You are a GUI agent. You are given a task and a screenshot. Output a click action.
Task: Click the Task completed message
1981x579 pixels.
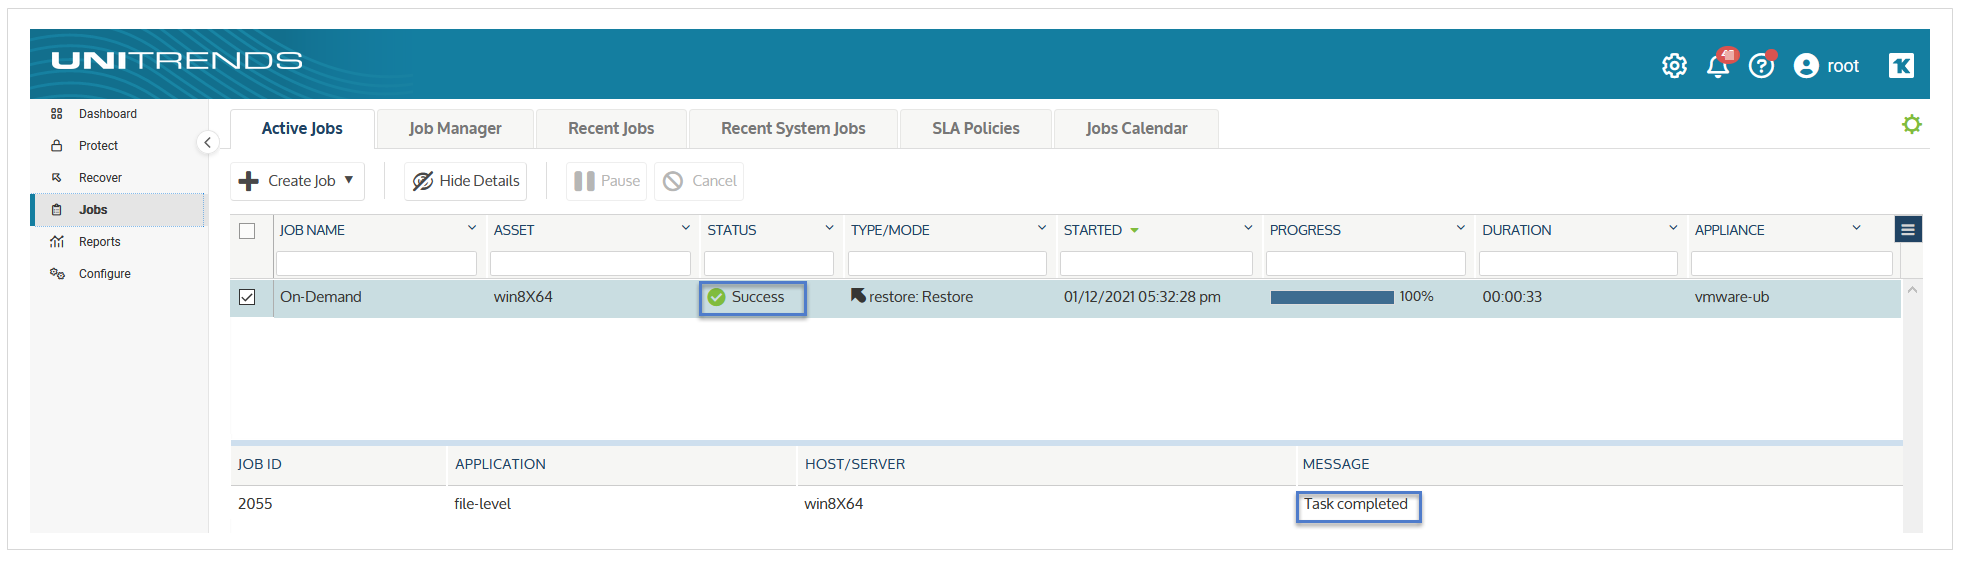(x=1355, y=504)
